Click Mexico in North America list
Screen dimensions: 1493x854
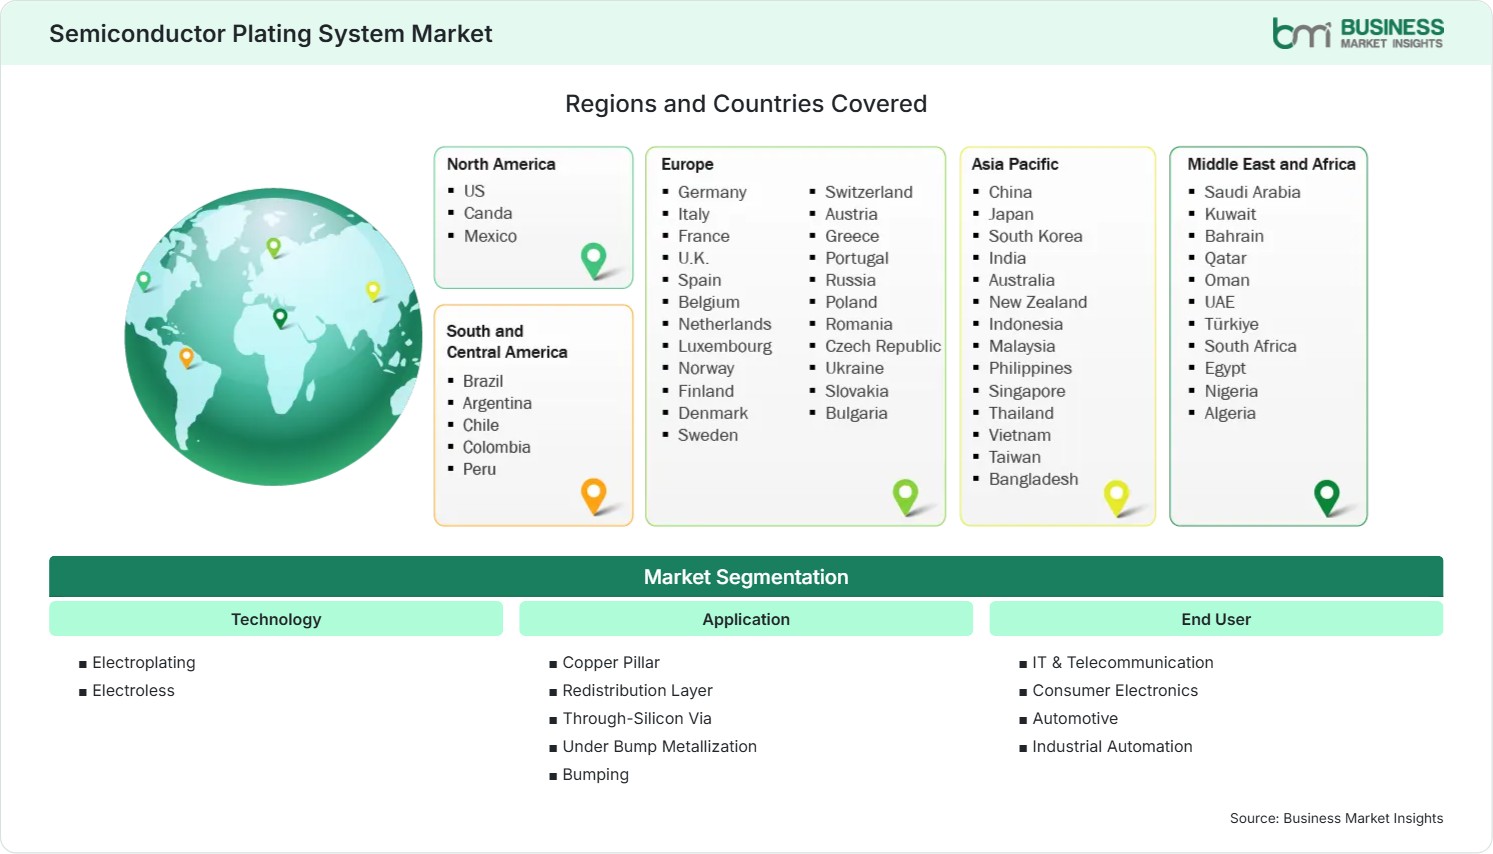click(x=490, y=236)
